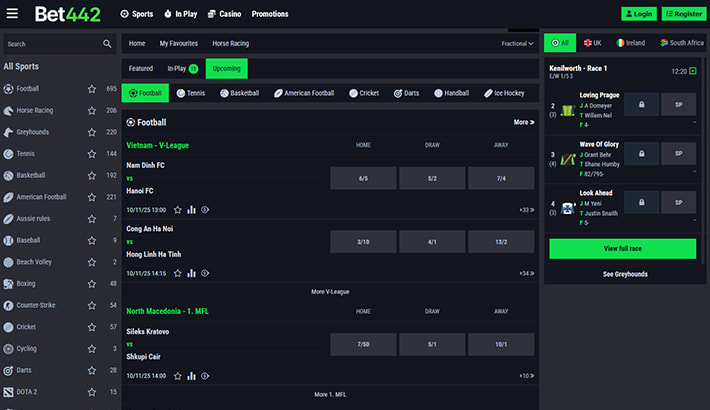
Task: Open Cycling in the sidebar
Action: pyautogui.click(x=26, y=349)
